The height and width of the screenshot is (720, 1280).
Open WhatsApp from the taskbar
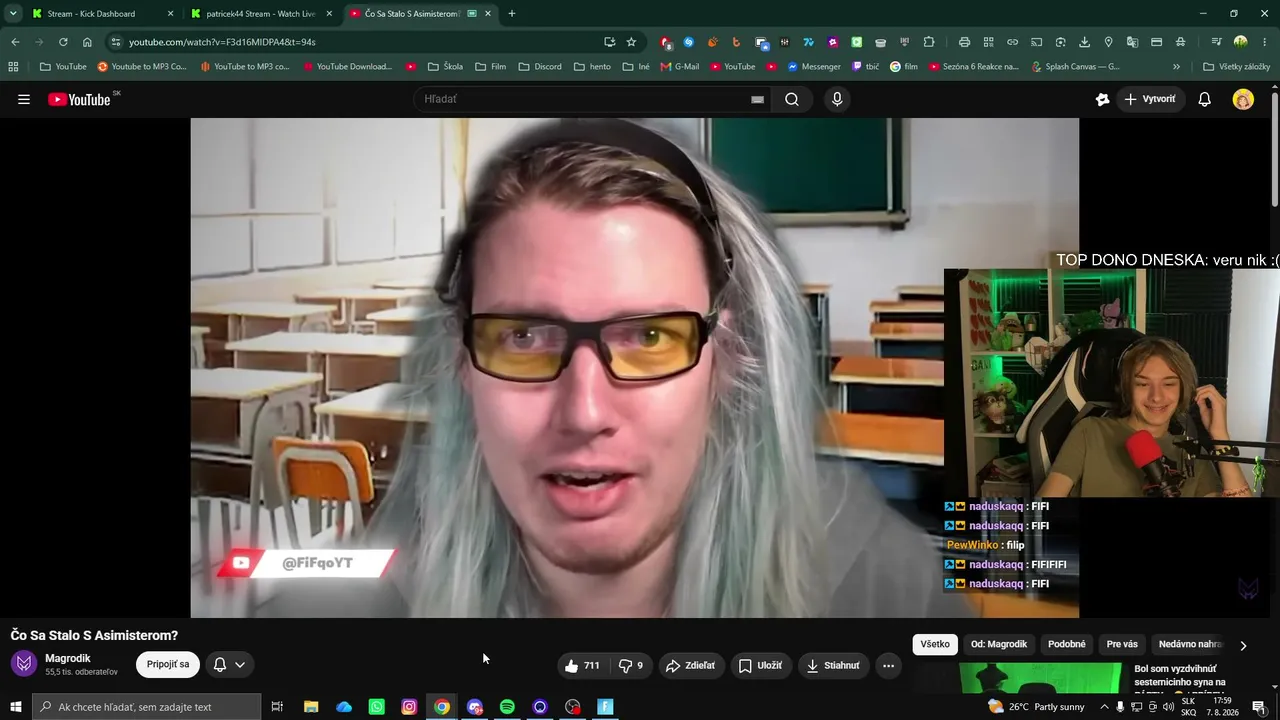coord(376,707)
